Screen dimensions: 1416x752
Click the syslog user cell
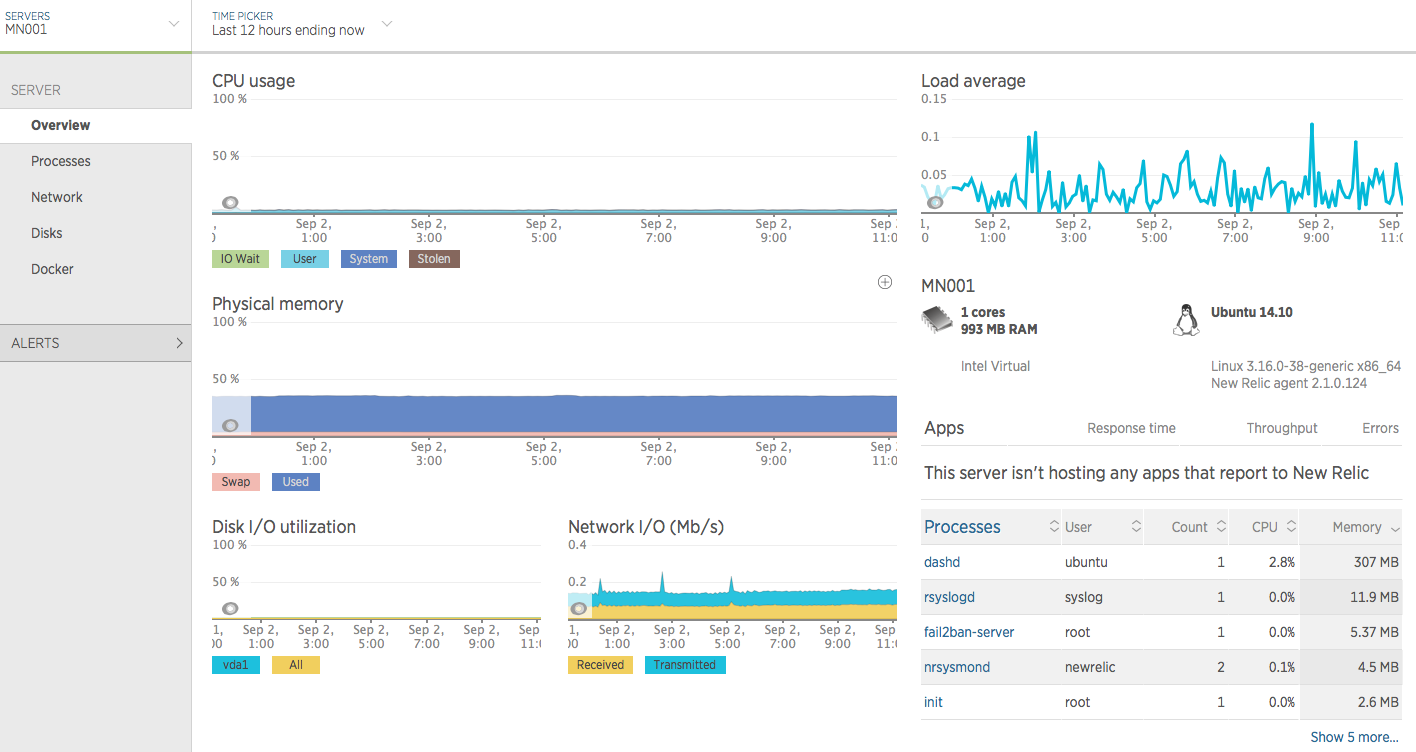[1084, 597]
